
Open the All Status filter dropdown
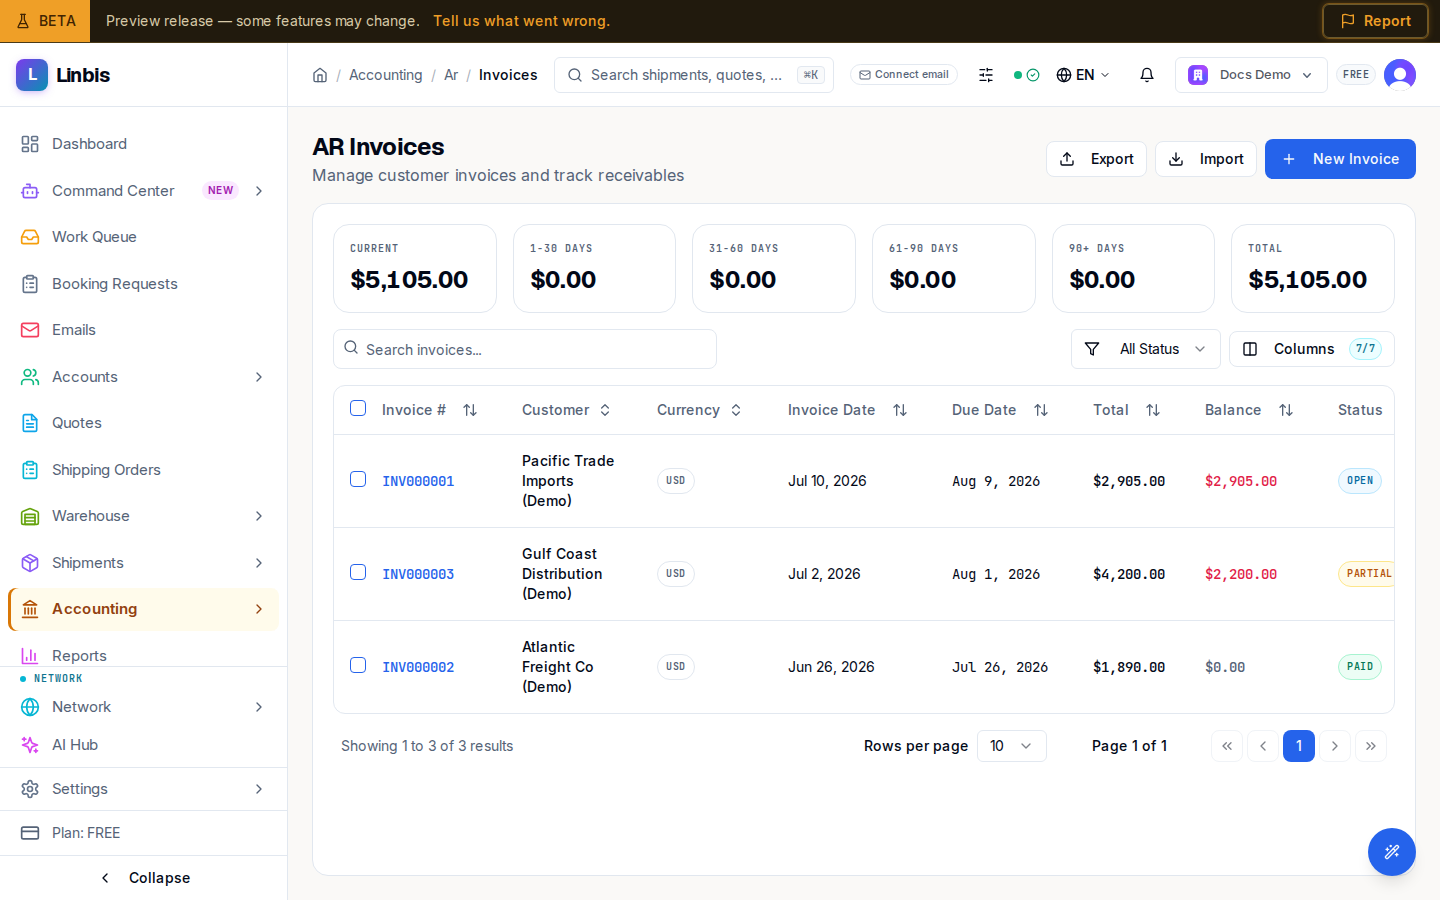point(1146,349)
